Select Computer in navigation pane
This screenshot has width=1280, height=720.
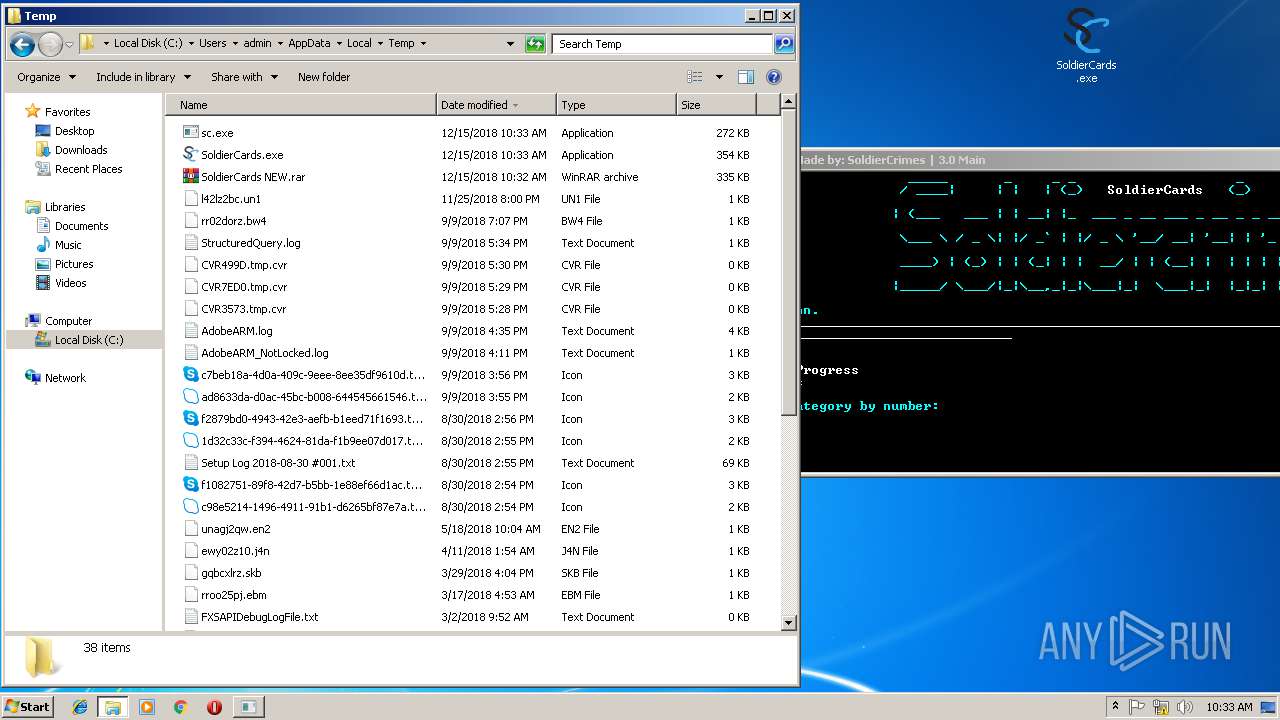[x=68, y=321]
